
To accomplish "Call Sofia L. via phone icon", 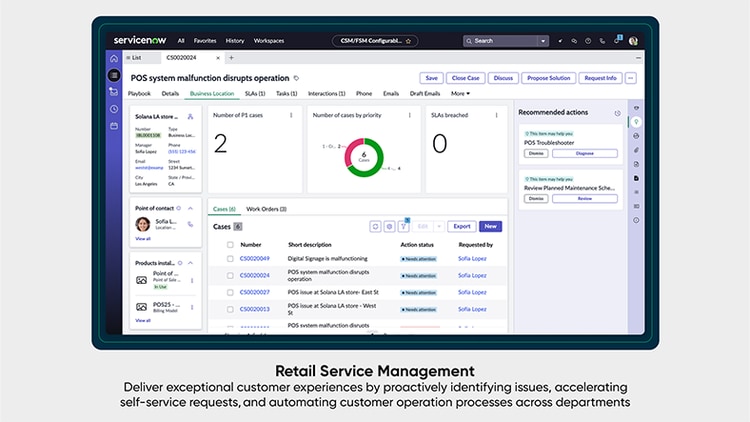I will coord(190,224).
